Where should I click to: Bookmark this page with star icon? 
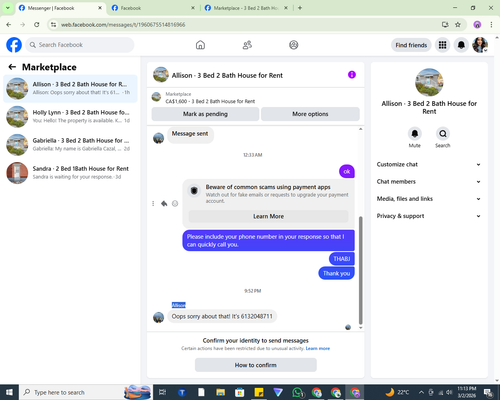click(458, 25)
